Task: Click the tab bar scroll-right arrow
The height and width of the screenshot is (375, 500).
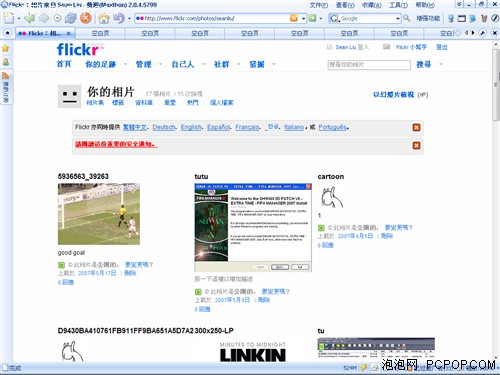Action: pyautogui.click(x=473, y=33)
